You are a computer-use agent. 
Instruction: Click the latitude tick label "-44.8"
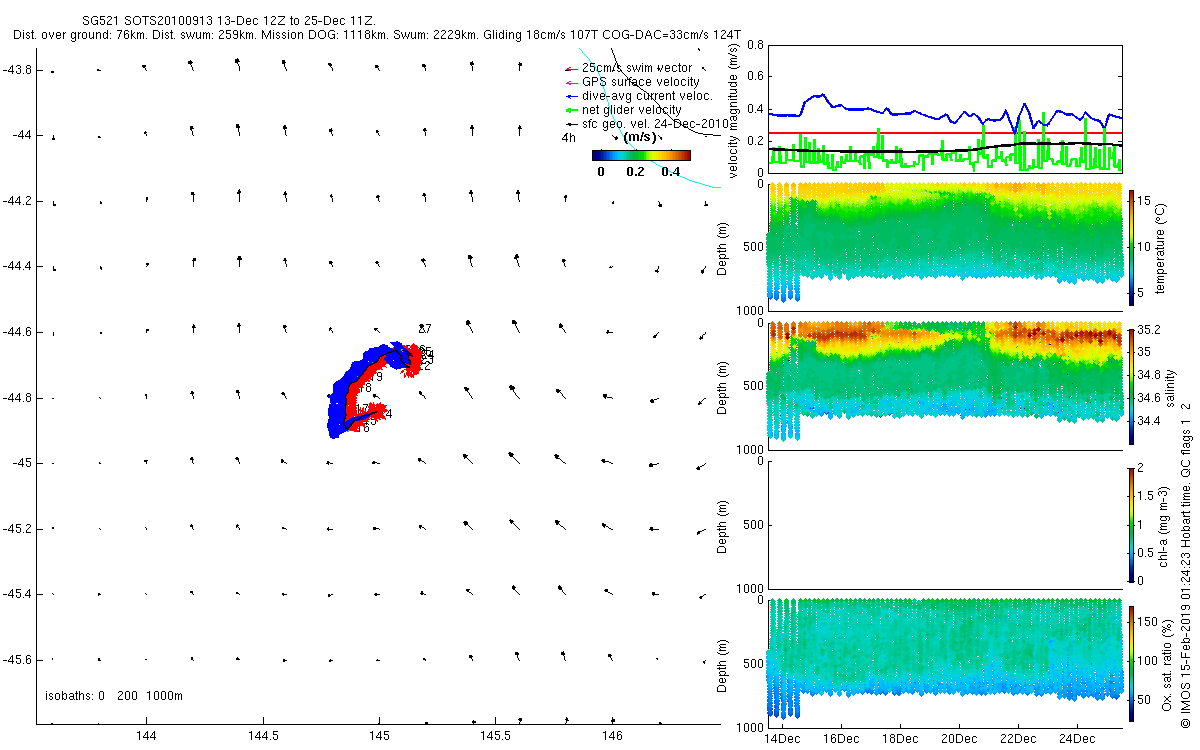pos(18,398)
